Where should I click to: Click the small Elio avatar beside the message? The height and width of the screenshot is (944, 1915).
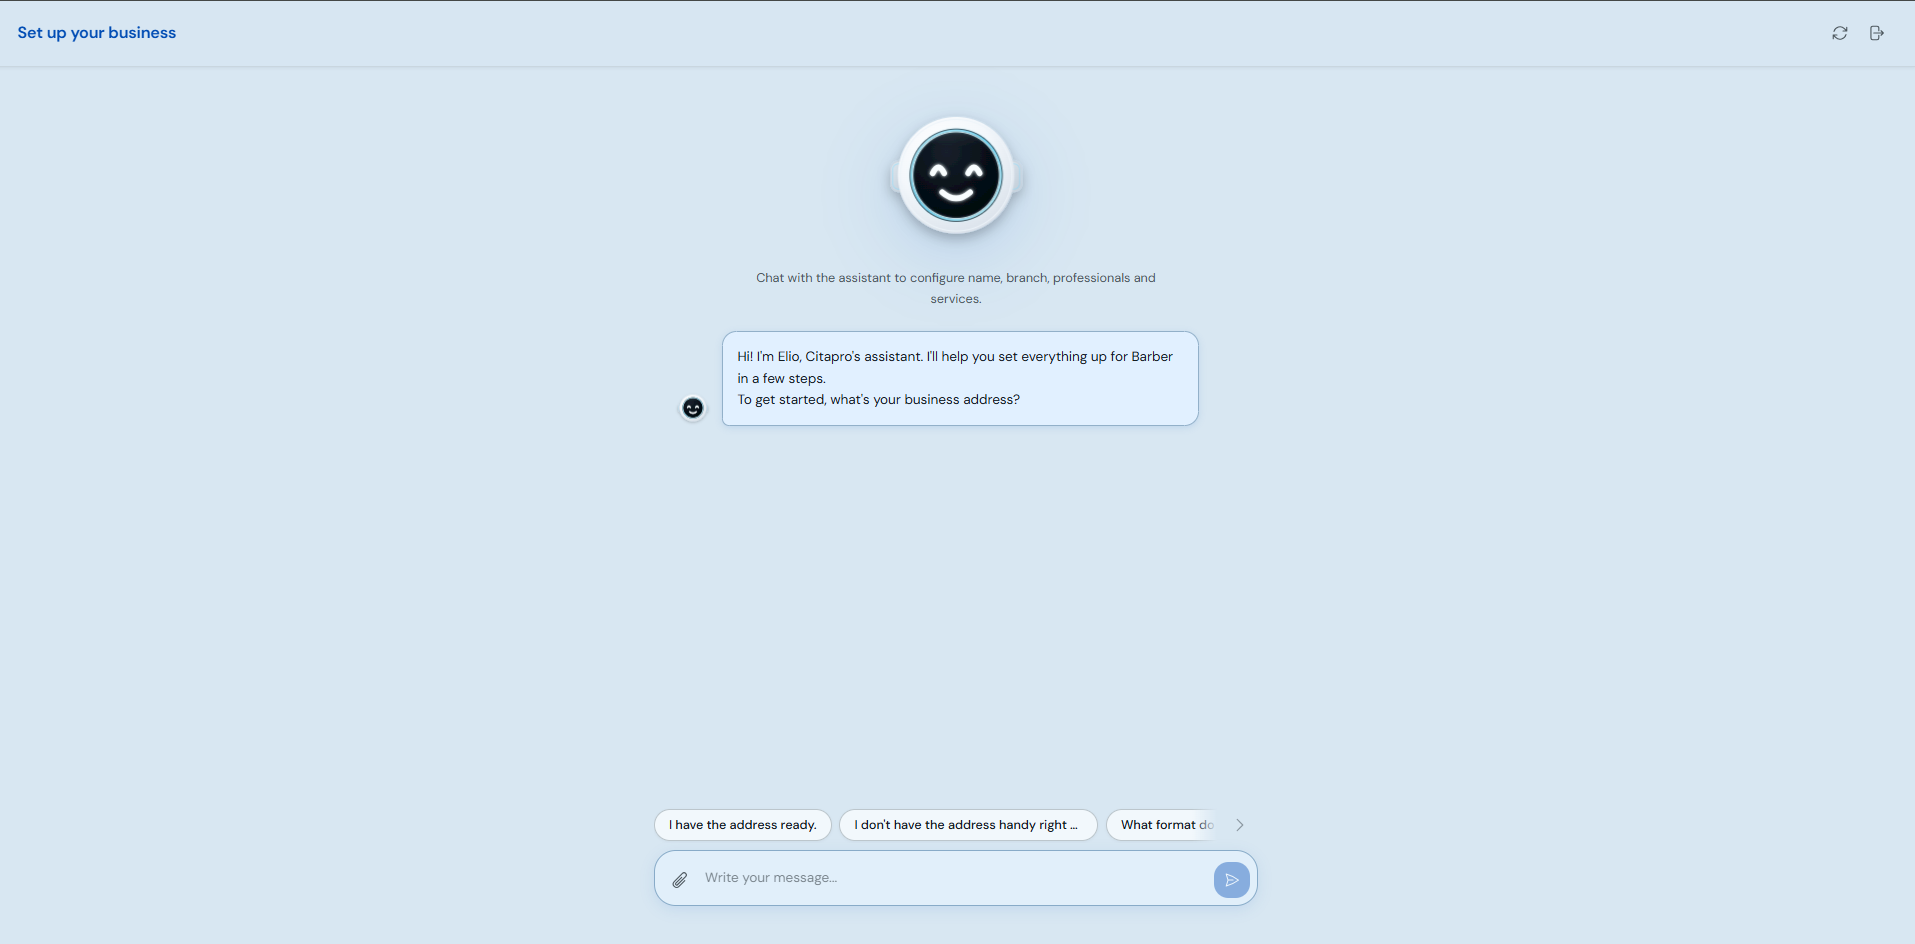[693, 408]
